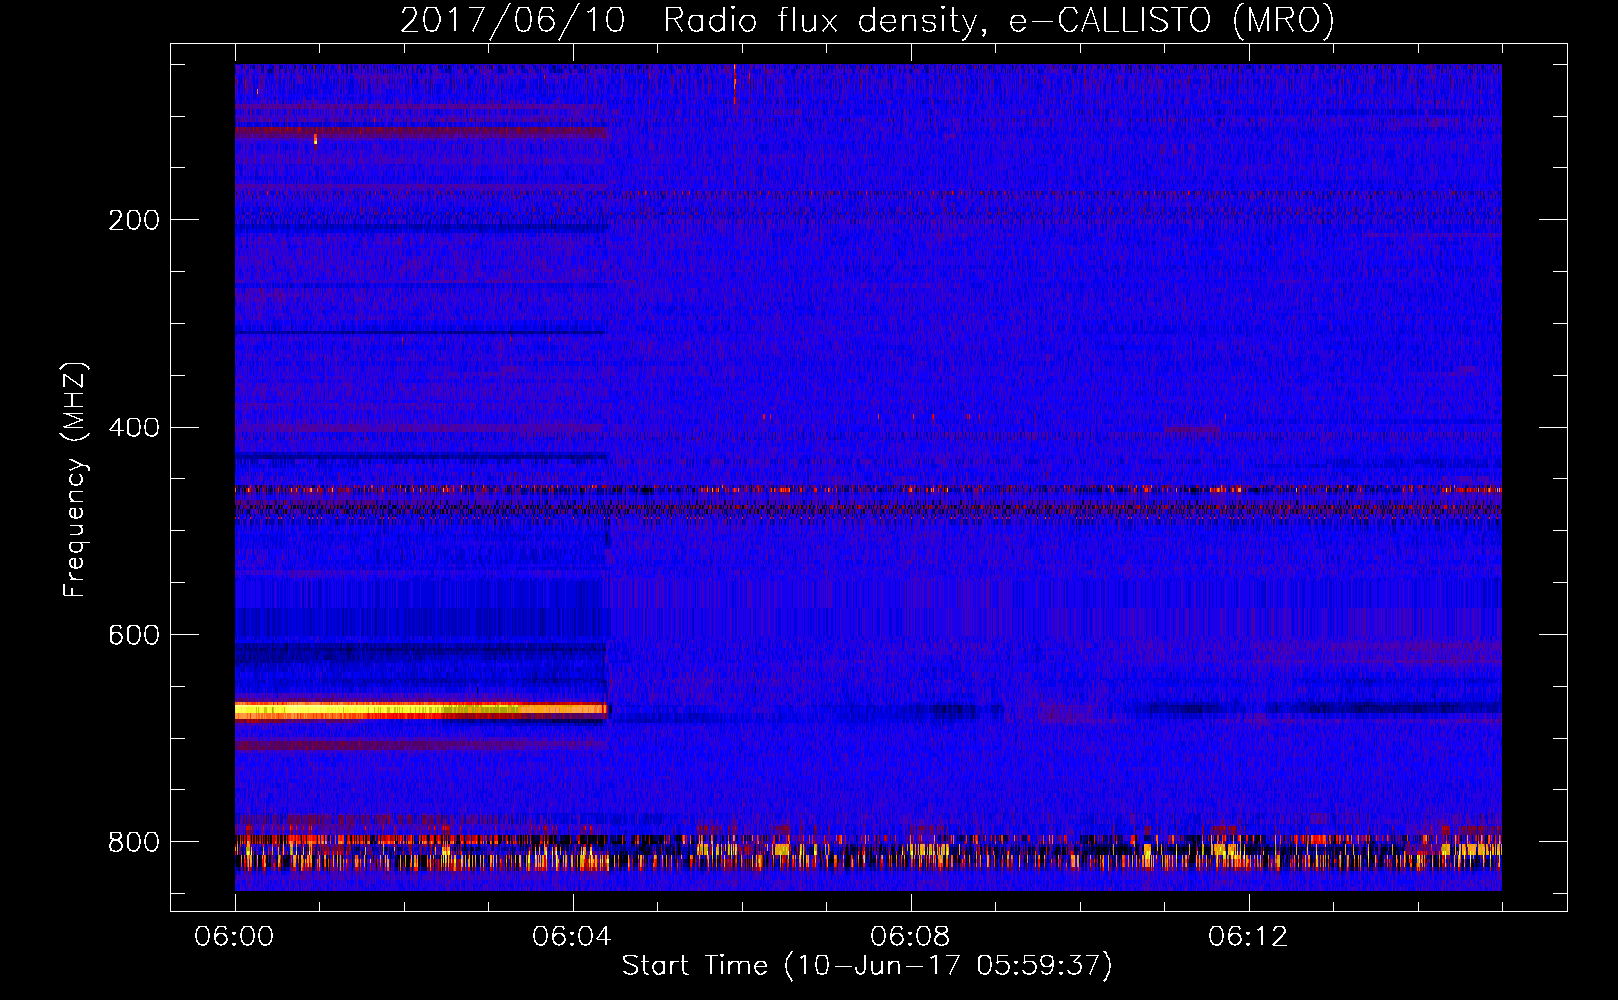Click the 06:04 time tick label
Image resolution: width=1618 pixels, height=1000 pixels.
click(572, 936)
